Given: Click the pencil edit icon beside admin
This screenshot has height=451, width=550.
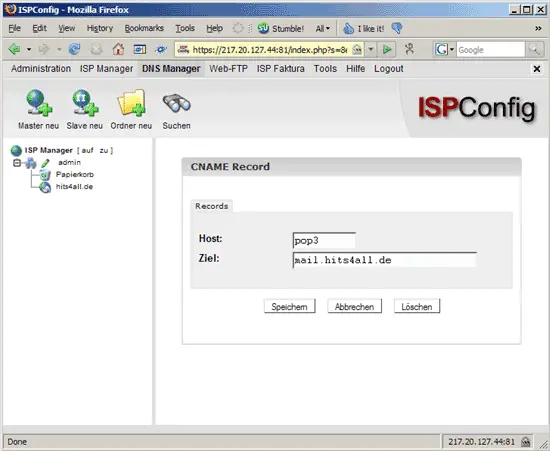Looking at the screenshot, I should (45, 163).
